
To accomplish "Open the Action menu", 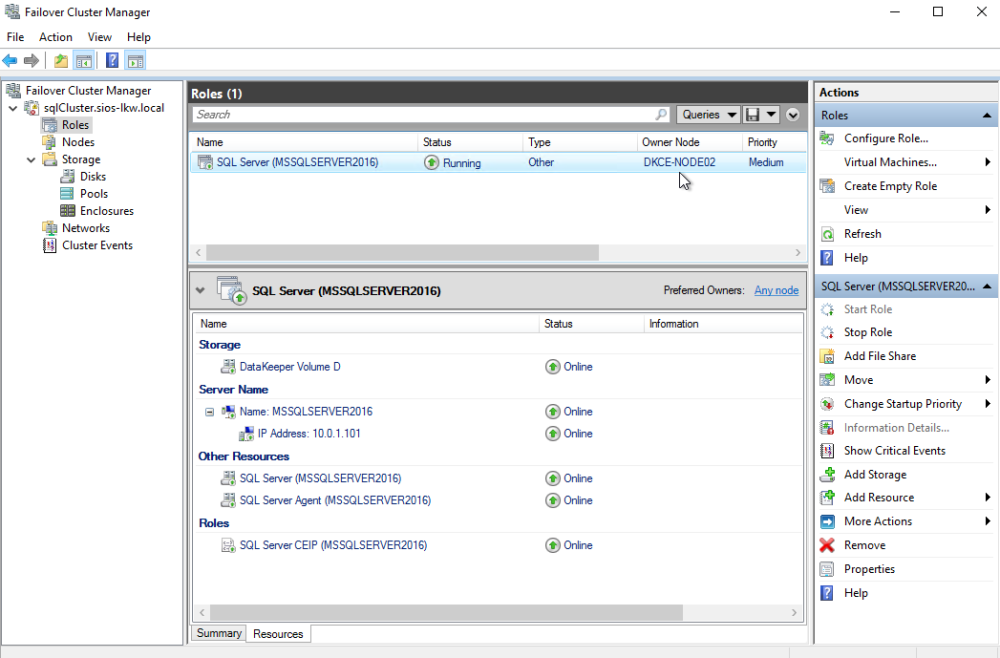I will (x=55, y=37).
